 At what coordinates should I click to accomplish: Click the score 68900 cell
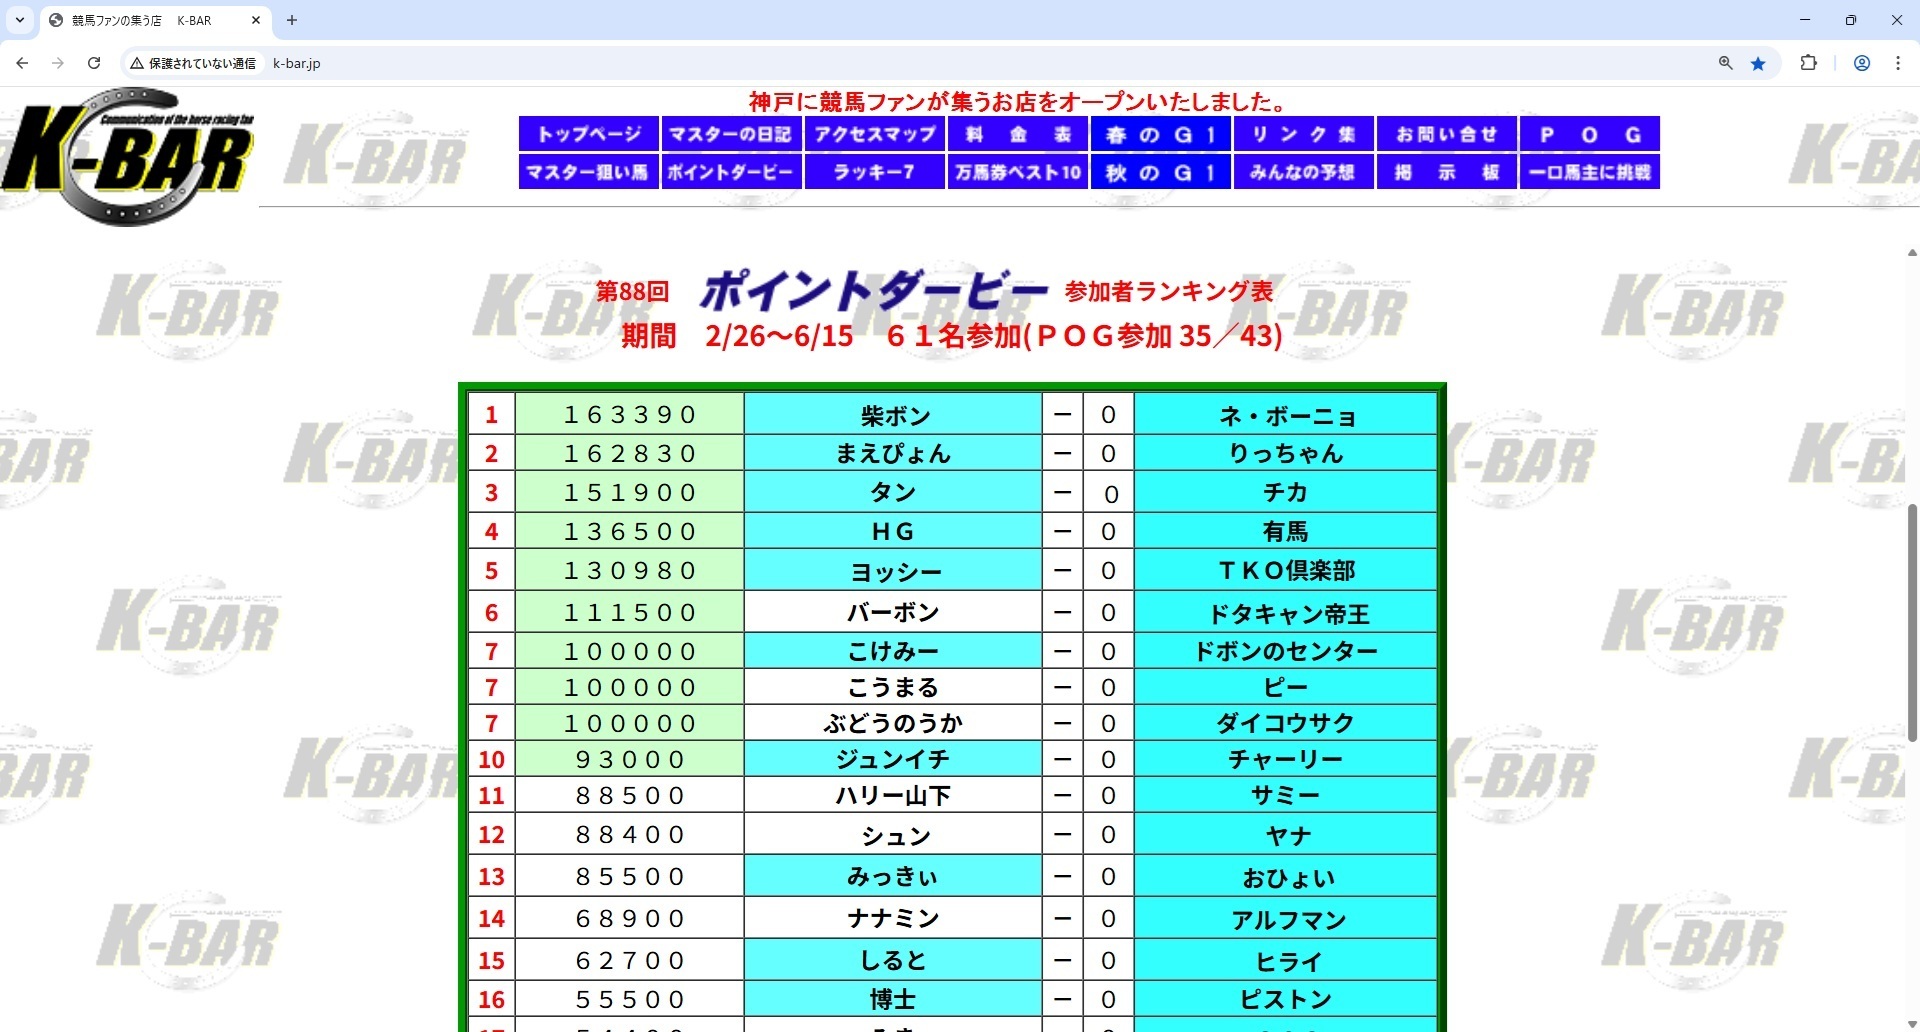coord(630,918)
